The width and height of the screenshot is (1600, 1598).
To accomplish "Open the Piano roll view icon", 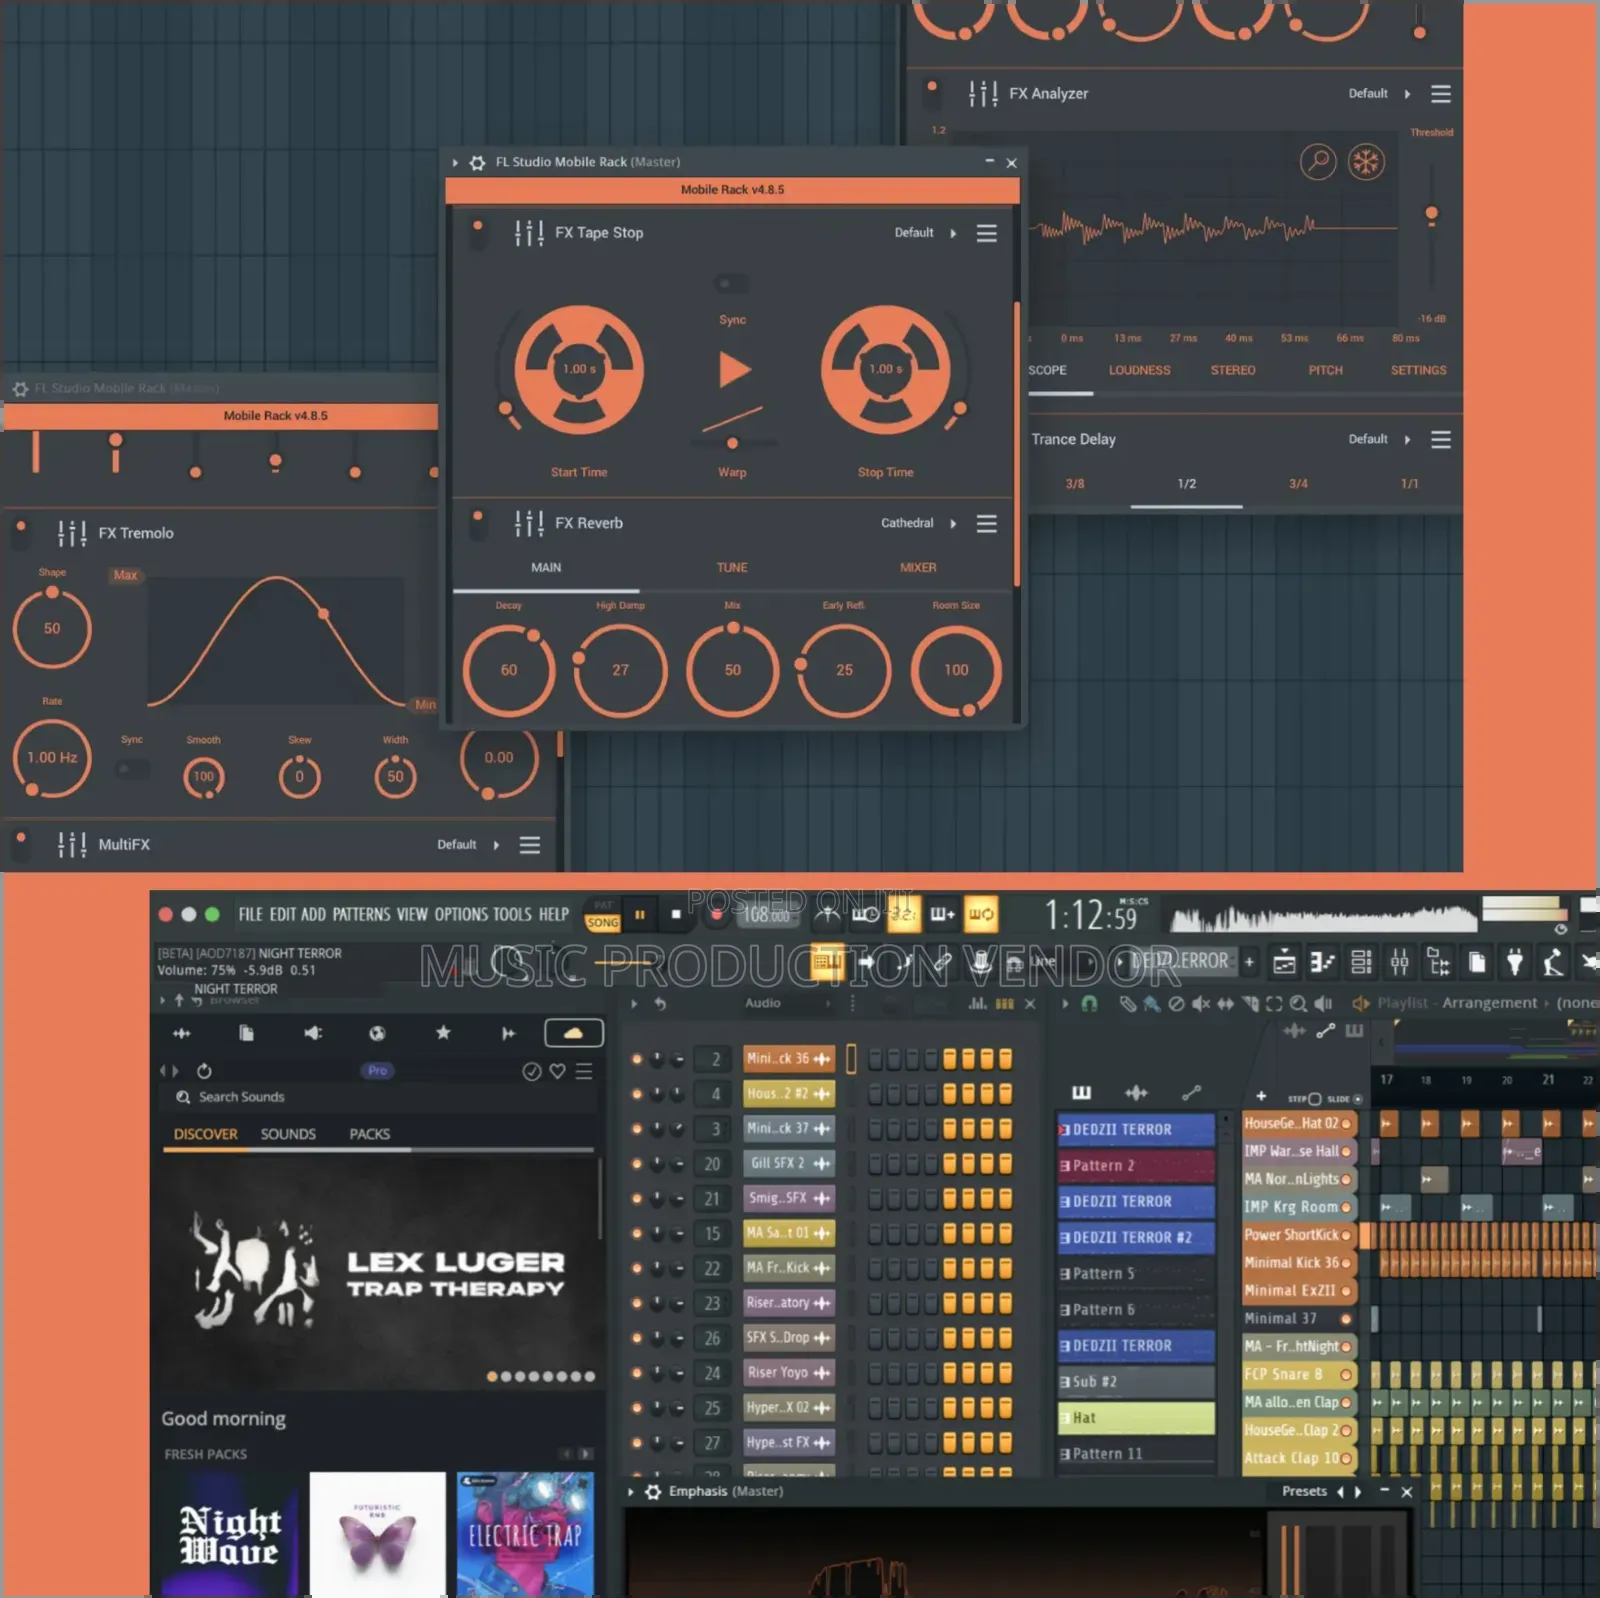I will pyautogui.click(x=1323, y=963).
